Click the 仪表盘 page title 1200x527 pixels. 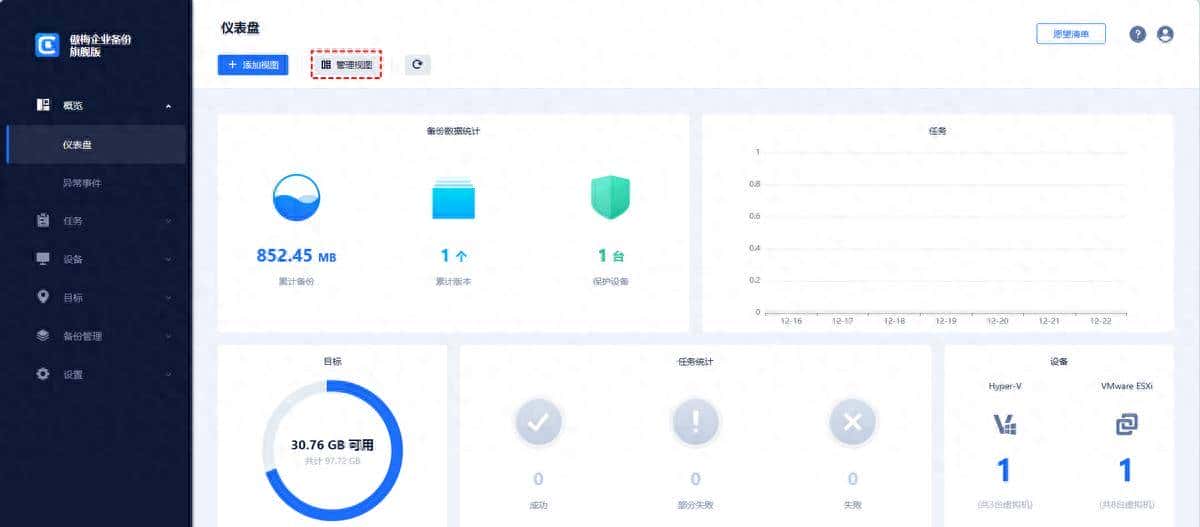coord(241,28)
